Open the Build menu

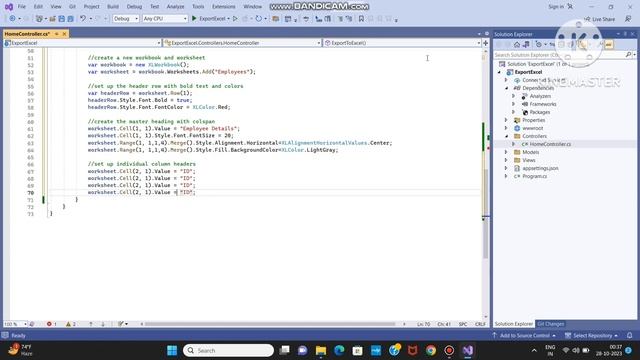tap(113, 7)
